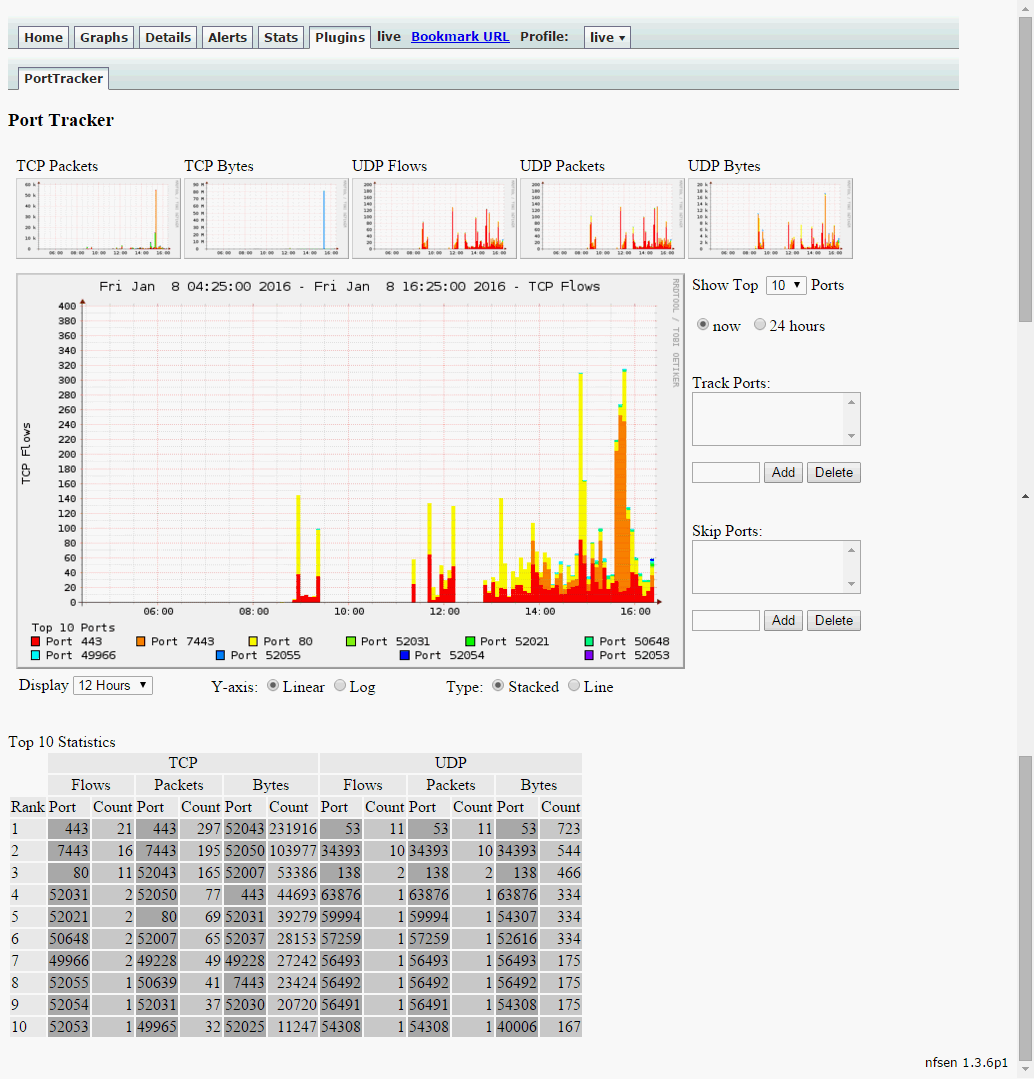1034x1079 pixels.
Task: Select the 24 hours radio option
Action: 760,325
